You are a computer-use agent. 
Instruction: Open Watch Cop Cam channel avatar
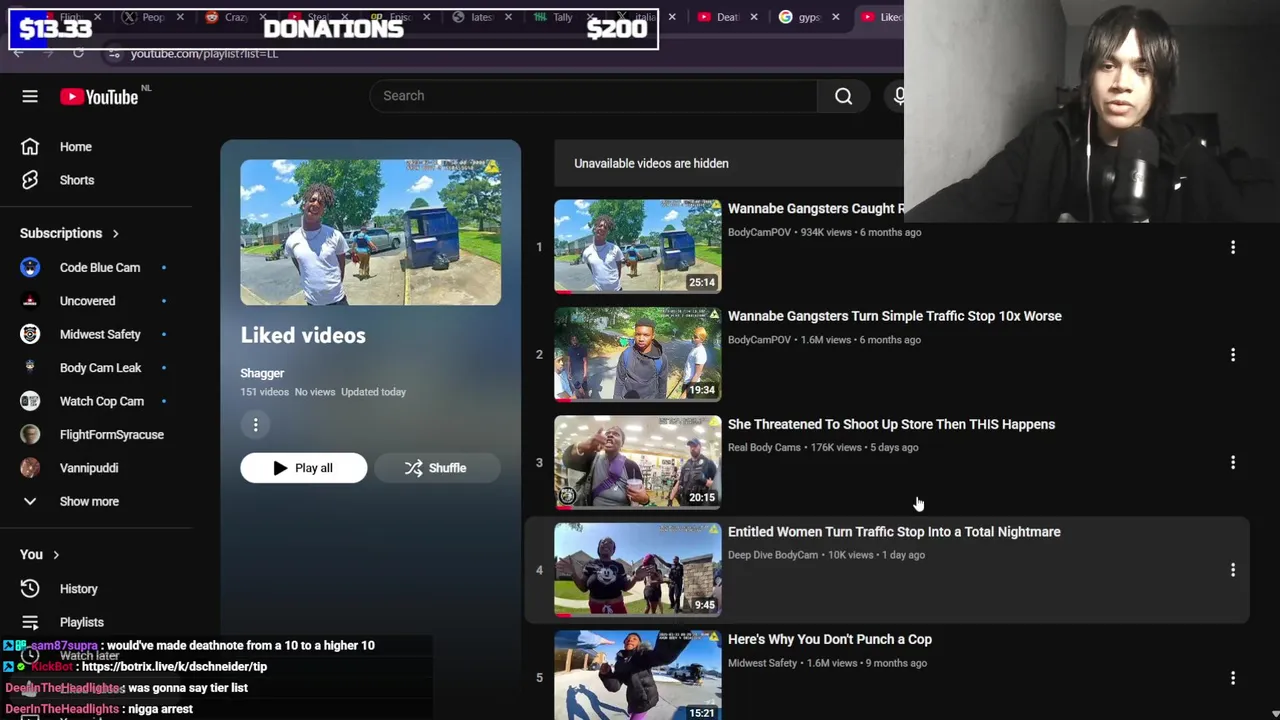click(30, 401)
